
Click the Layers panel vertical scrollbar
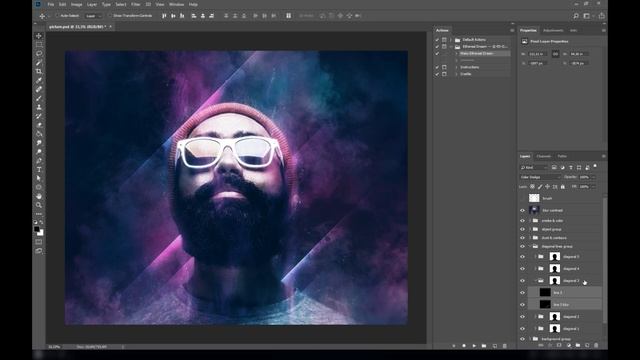pos(604,261)
